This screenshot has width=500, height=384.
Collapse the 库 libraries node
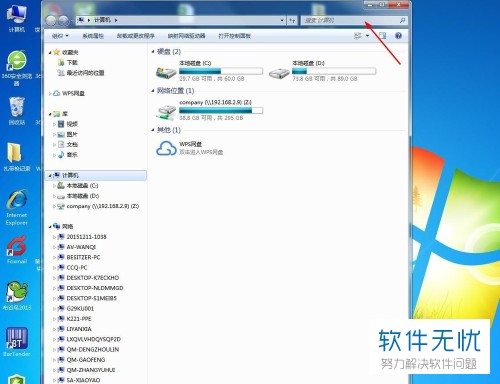pos(50,114)
